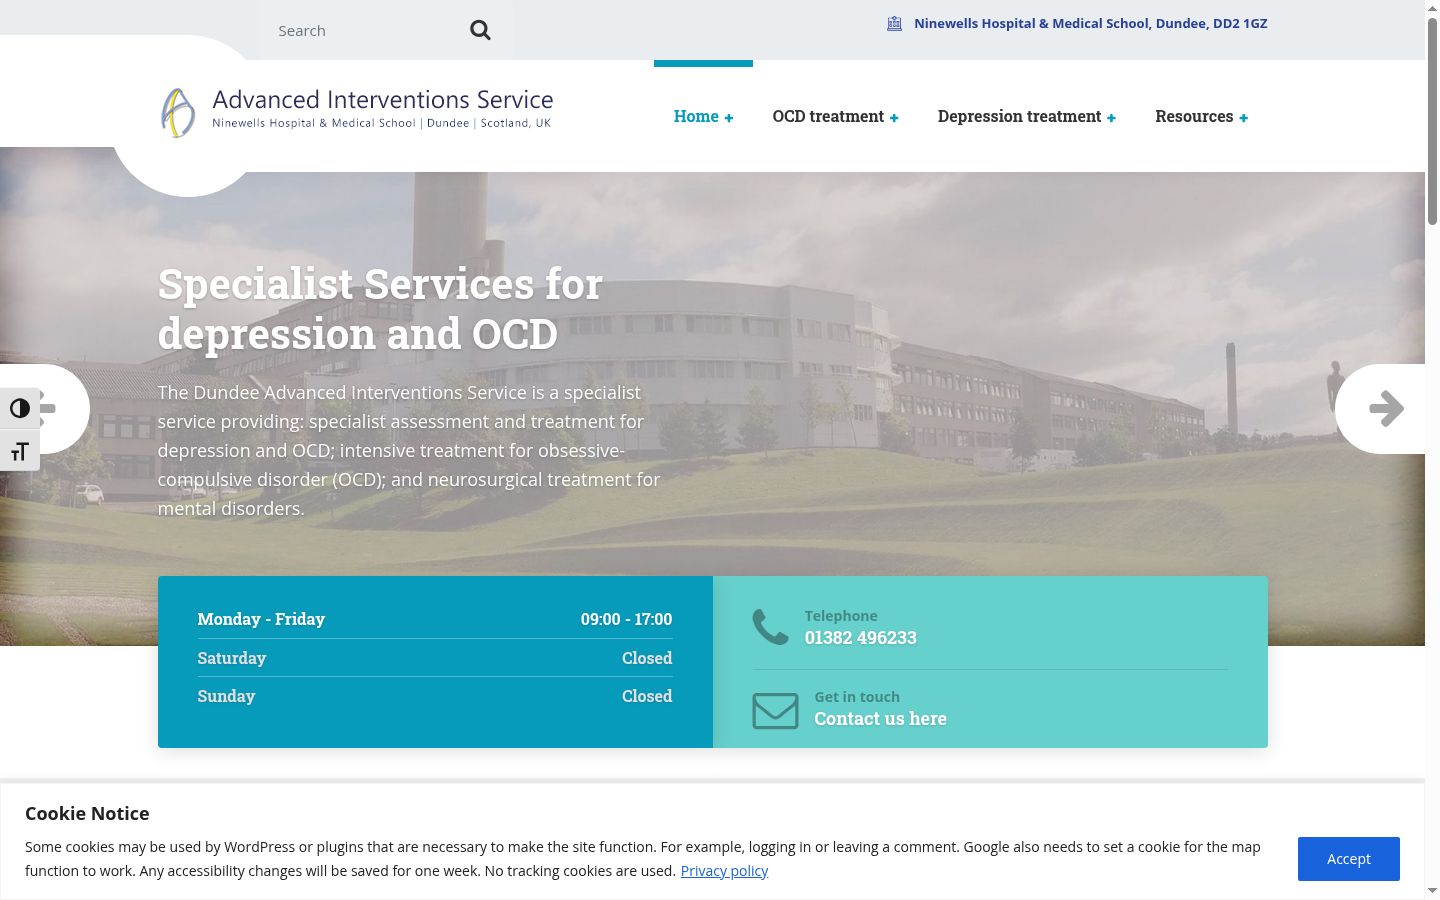The image size is (1440, 900).
Task: Click the Dundee Advanced Interventions Service description
Action: [409, 451]
